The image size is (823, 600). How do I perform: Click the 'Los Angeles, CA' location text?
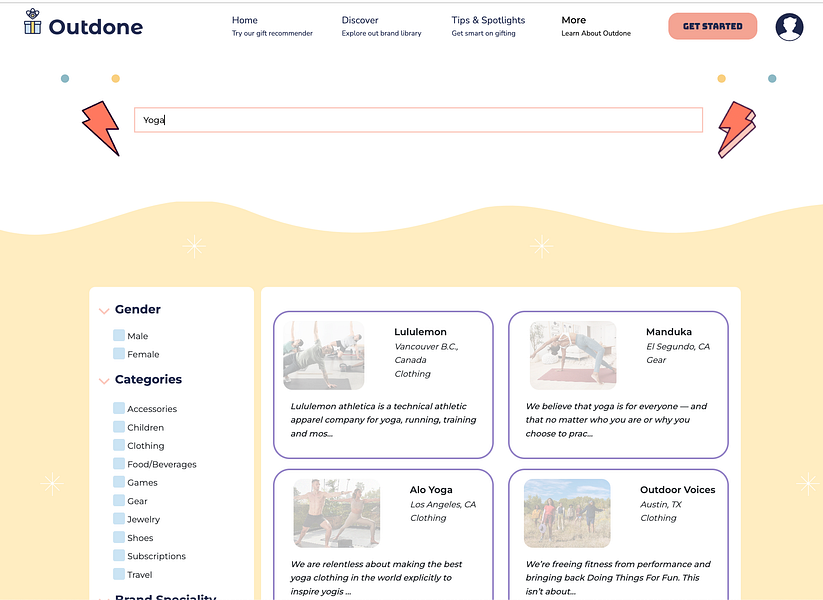coord(443,504)
